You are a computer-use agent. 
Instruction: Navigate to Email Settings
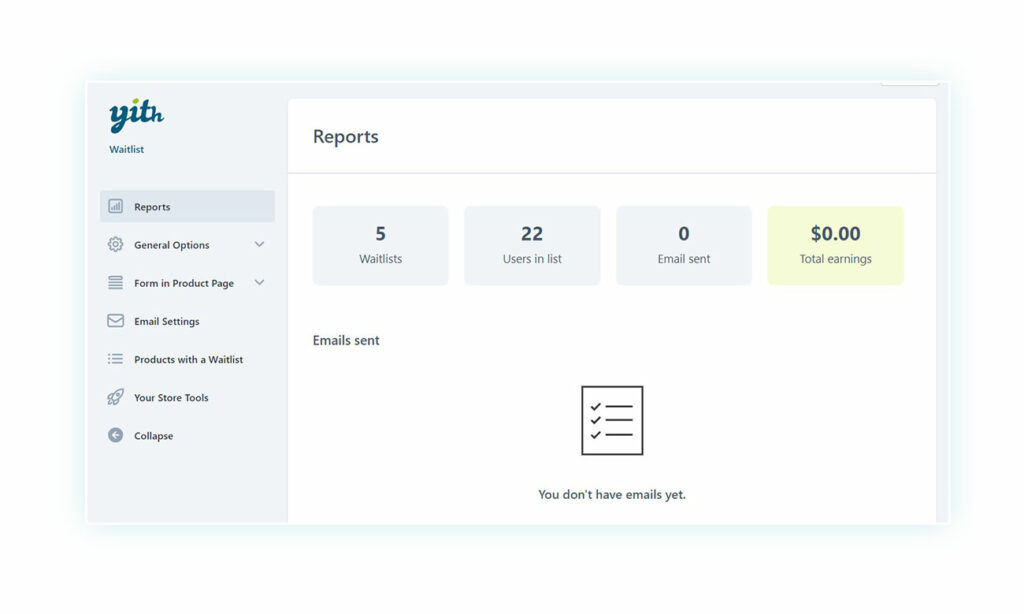click(167, 321)
